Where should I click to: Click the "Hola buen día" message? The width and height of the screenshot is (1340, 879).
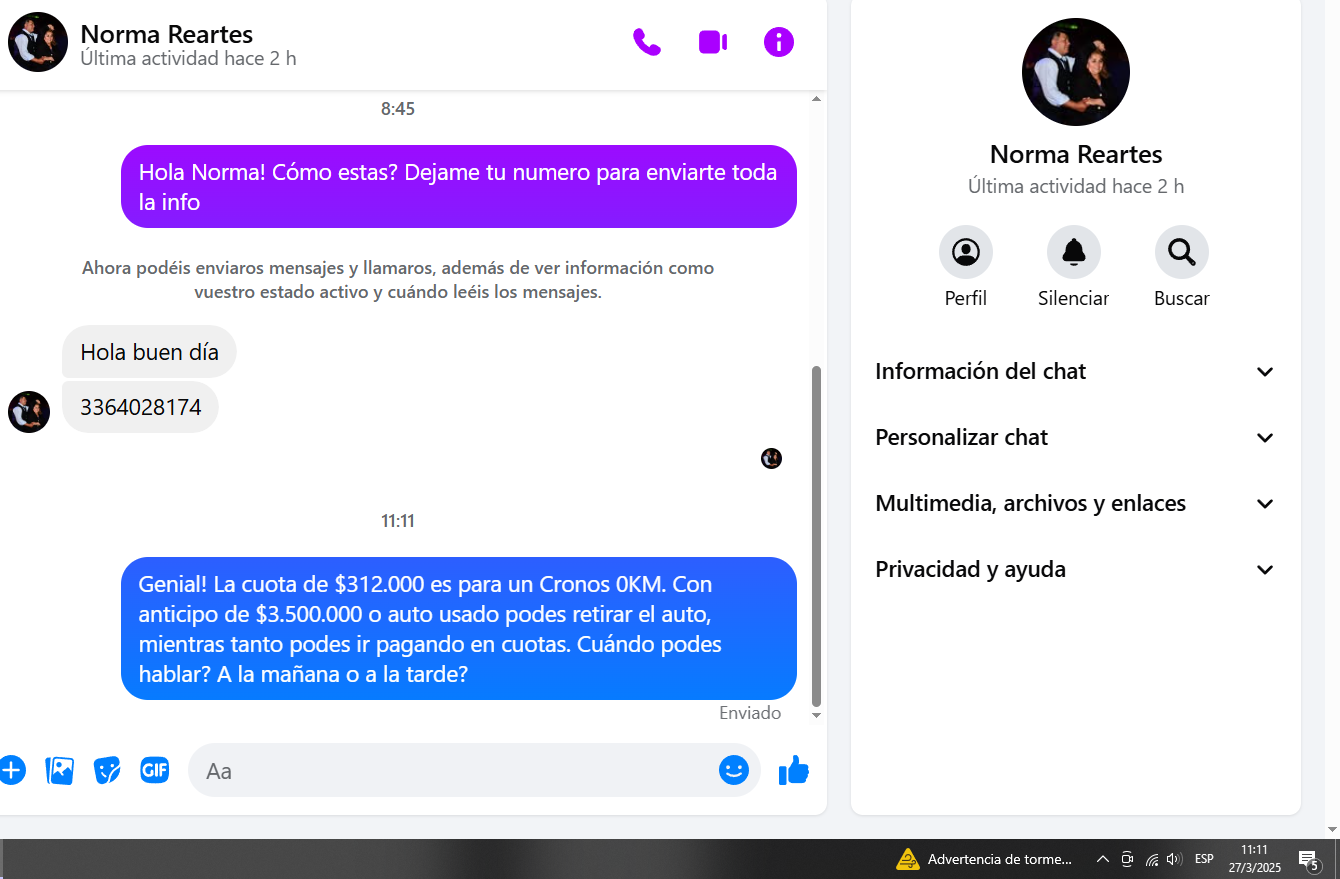pyautogui.click(x=149, y=352)
